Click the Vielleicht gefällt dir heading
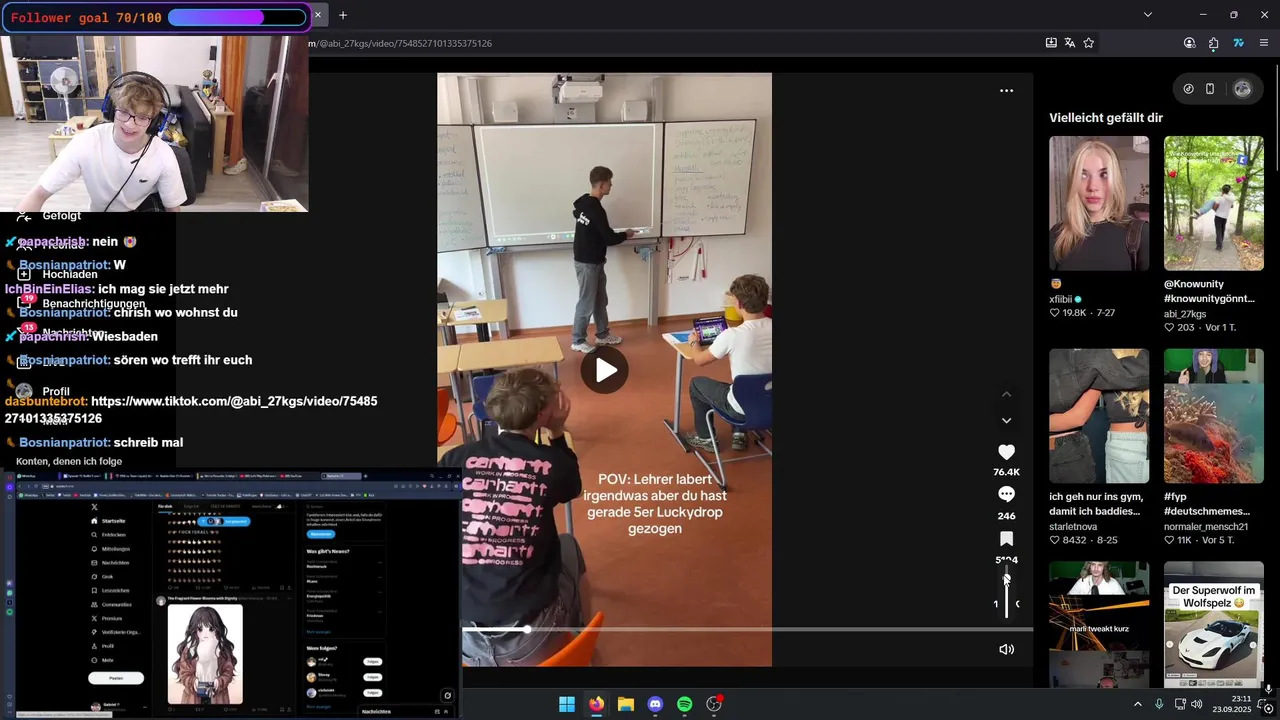Image resolution: width=1280 pixels, height=720 pixels. click(x=1106, y=118)
